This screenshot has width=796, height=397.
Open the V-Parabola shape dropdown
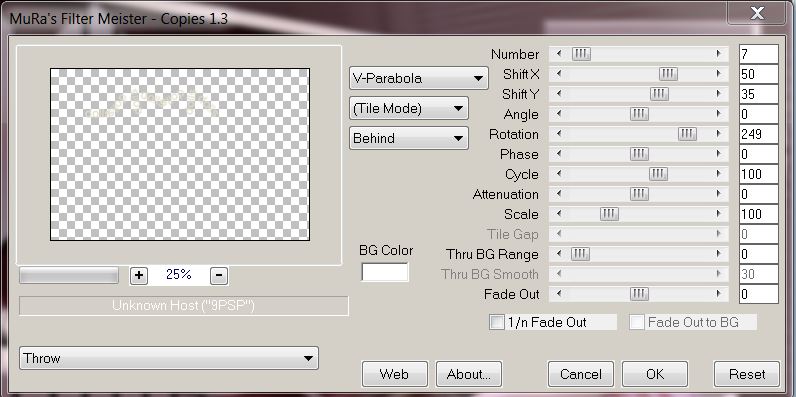(419, 78)
